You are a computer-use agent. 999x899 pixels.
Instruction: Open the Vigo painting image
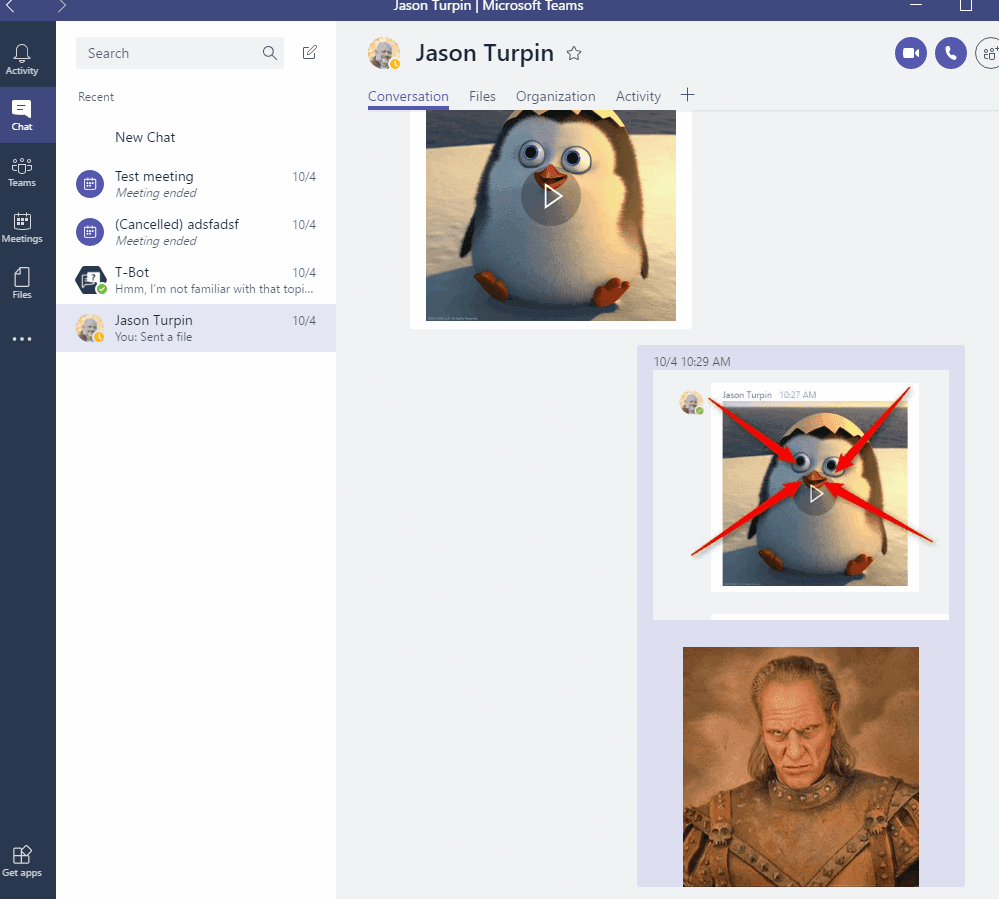pyautogui.click(x=801, y=766)
